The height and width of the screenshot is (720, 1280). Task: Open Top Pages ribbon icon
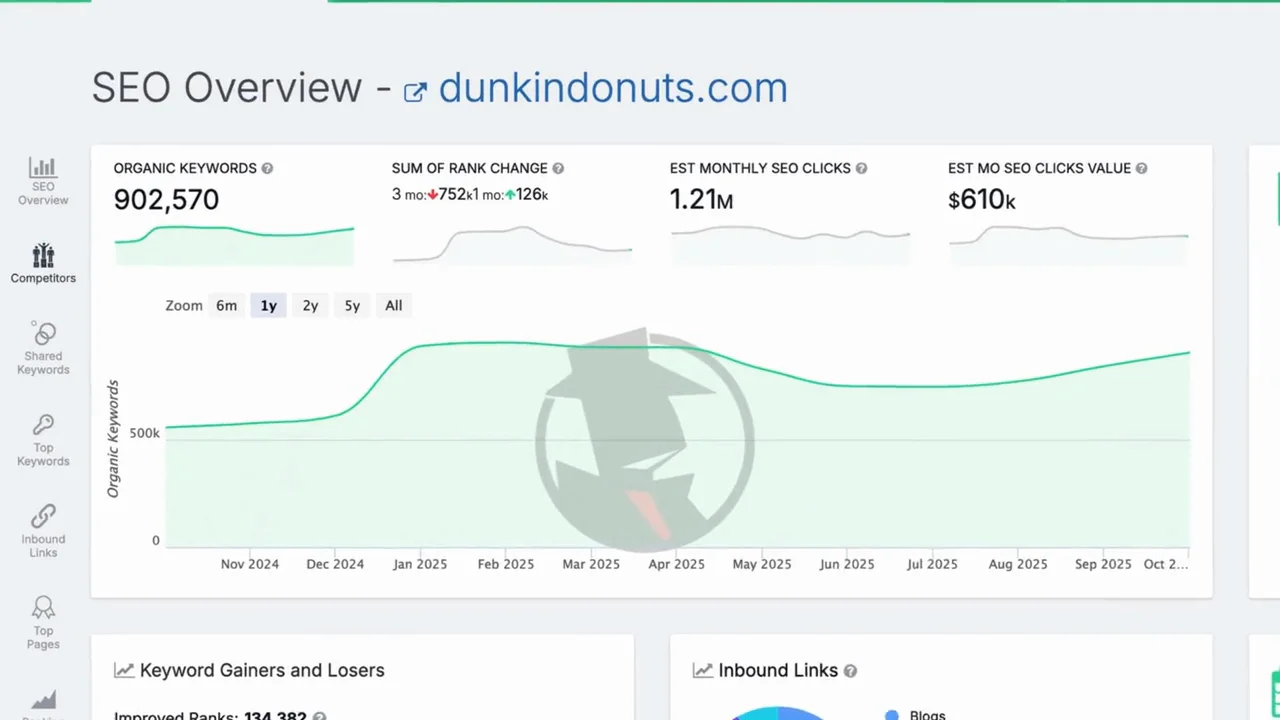pos(43,608)
